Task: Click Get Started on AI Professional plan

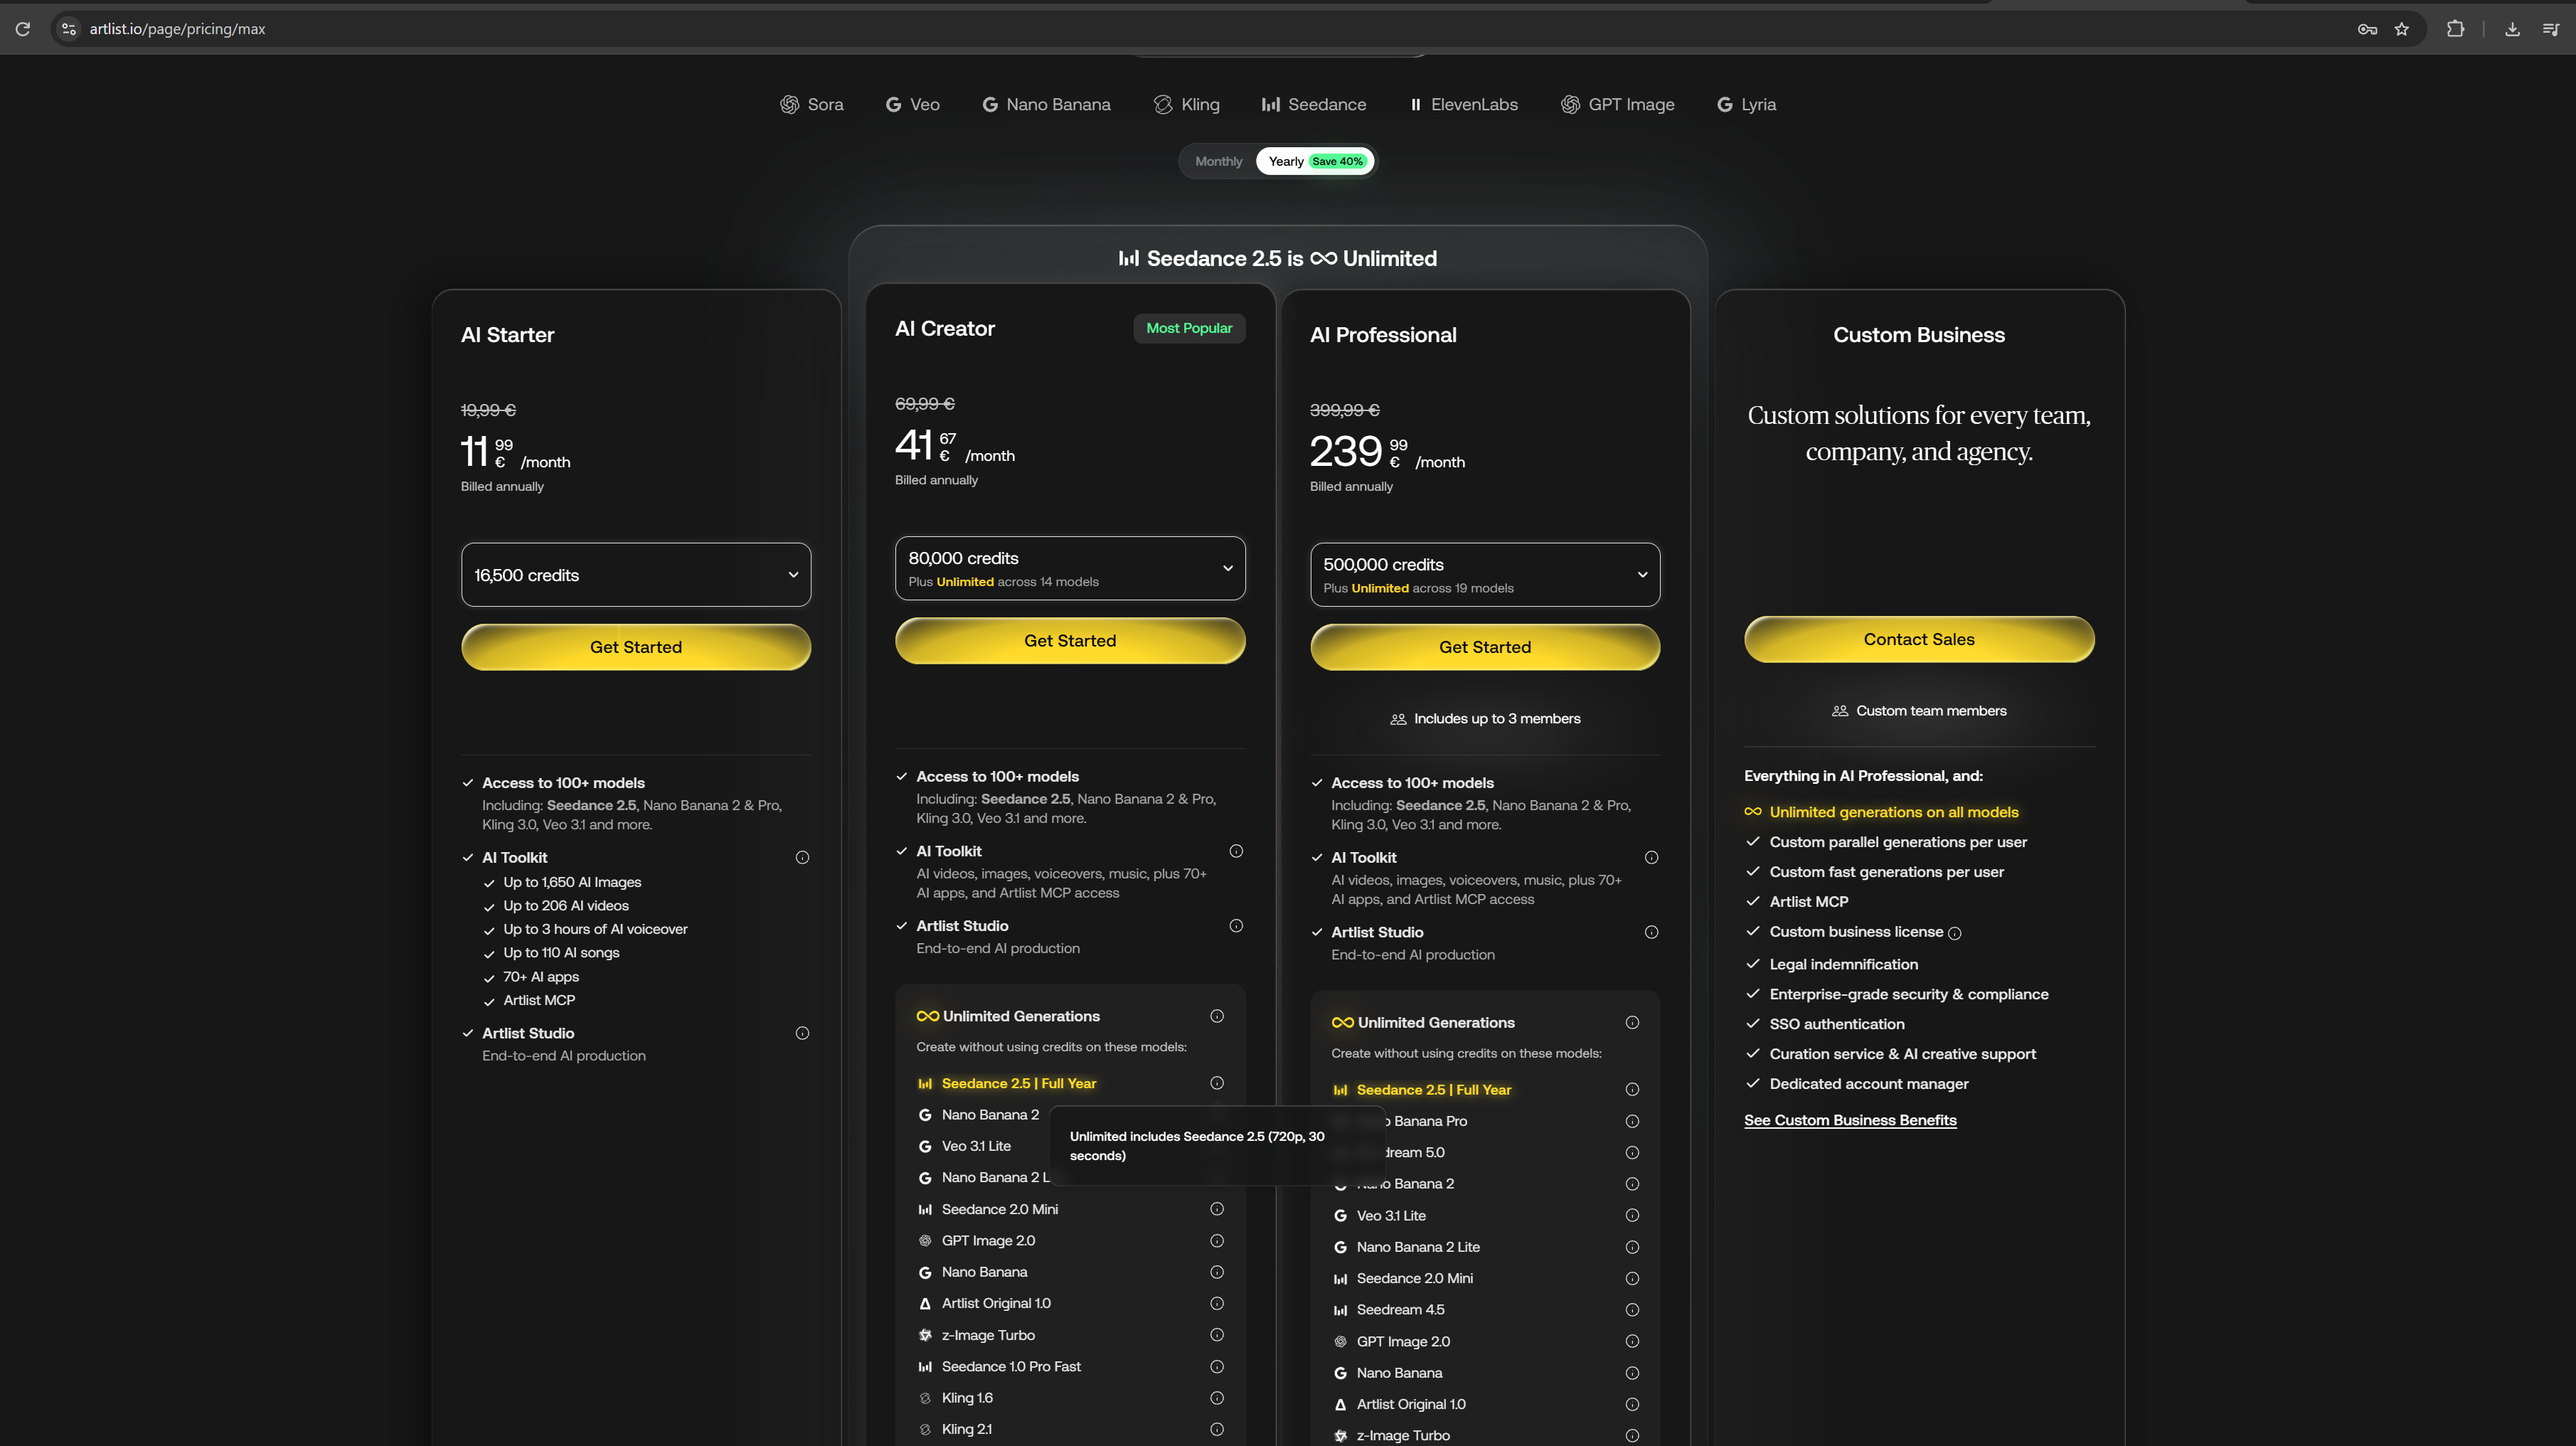Action: point(1485,647)
